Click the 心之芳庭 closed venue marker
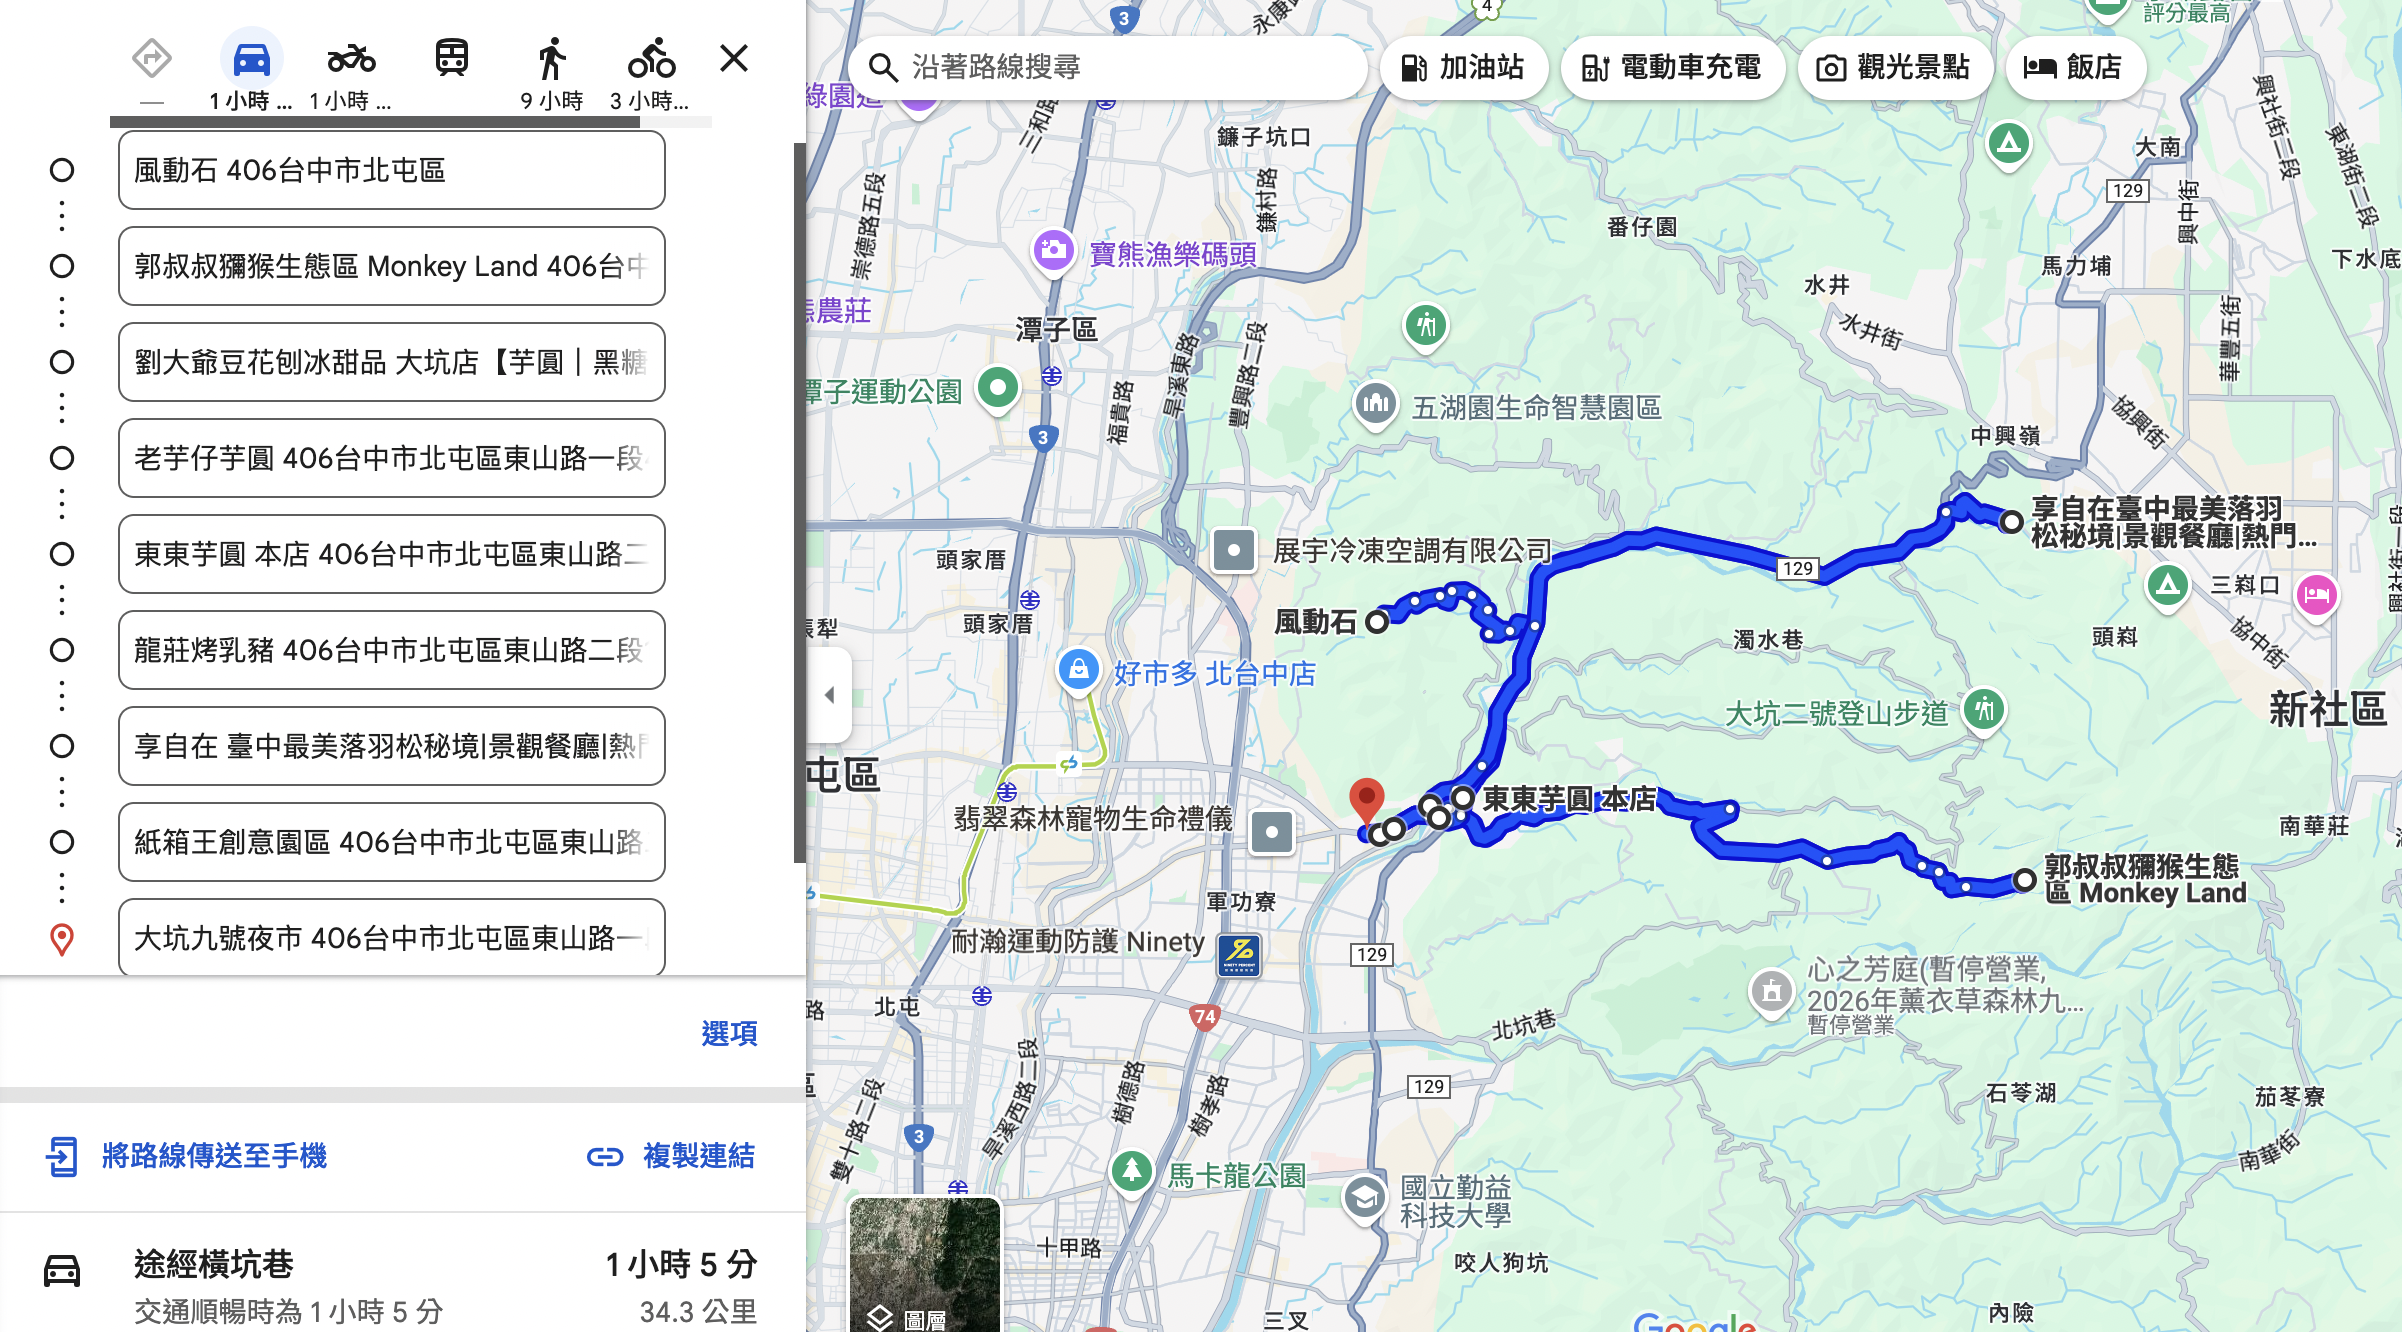Screen dimensions: 2402x1332 point(1771,992)
